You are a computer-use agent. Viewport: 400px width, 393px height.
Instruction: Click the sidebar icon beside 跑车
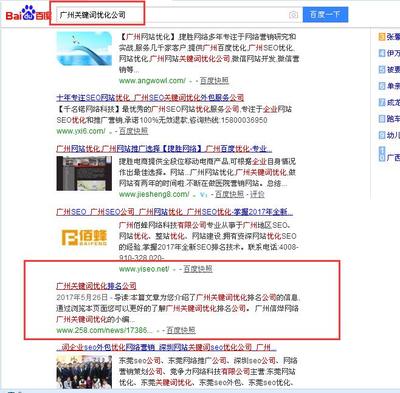pos(382,118)
